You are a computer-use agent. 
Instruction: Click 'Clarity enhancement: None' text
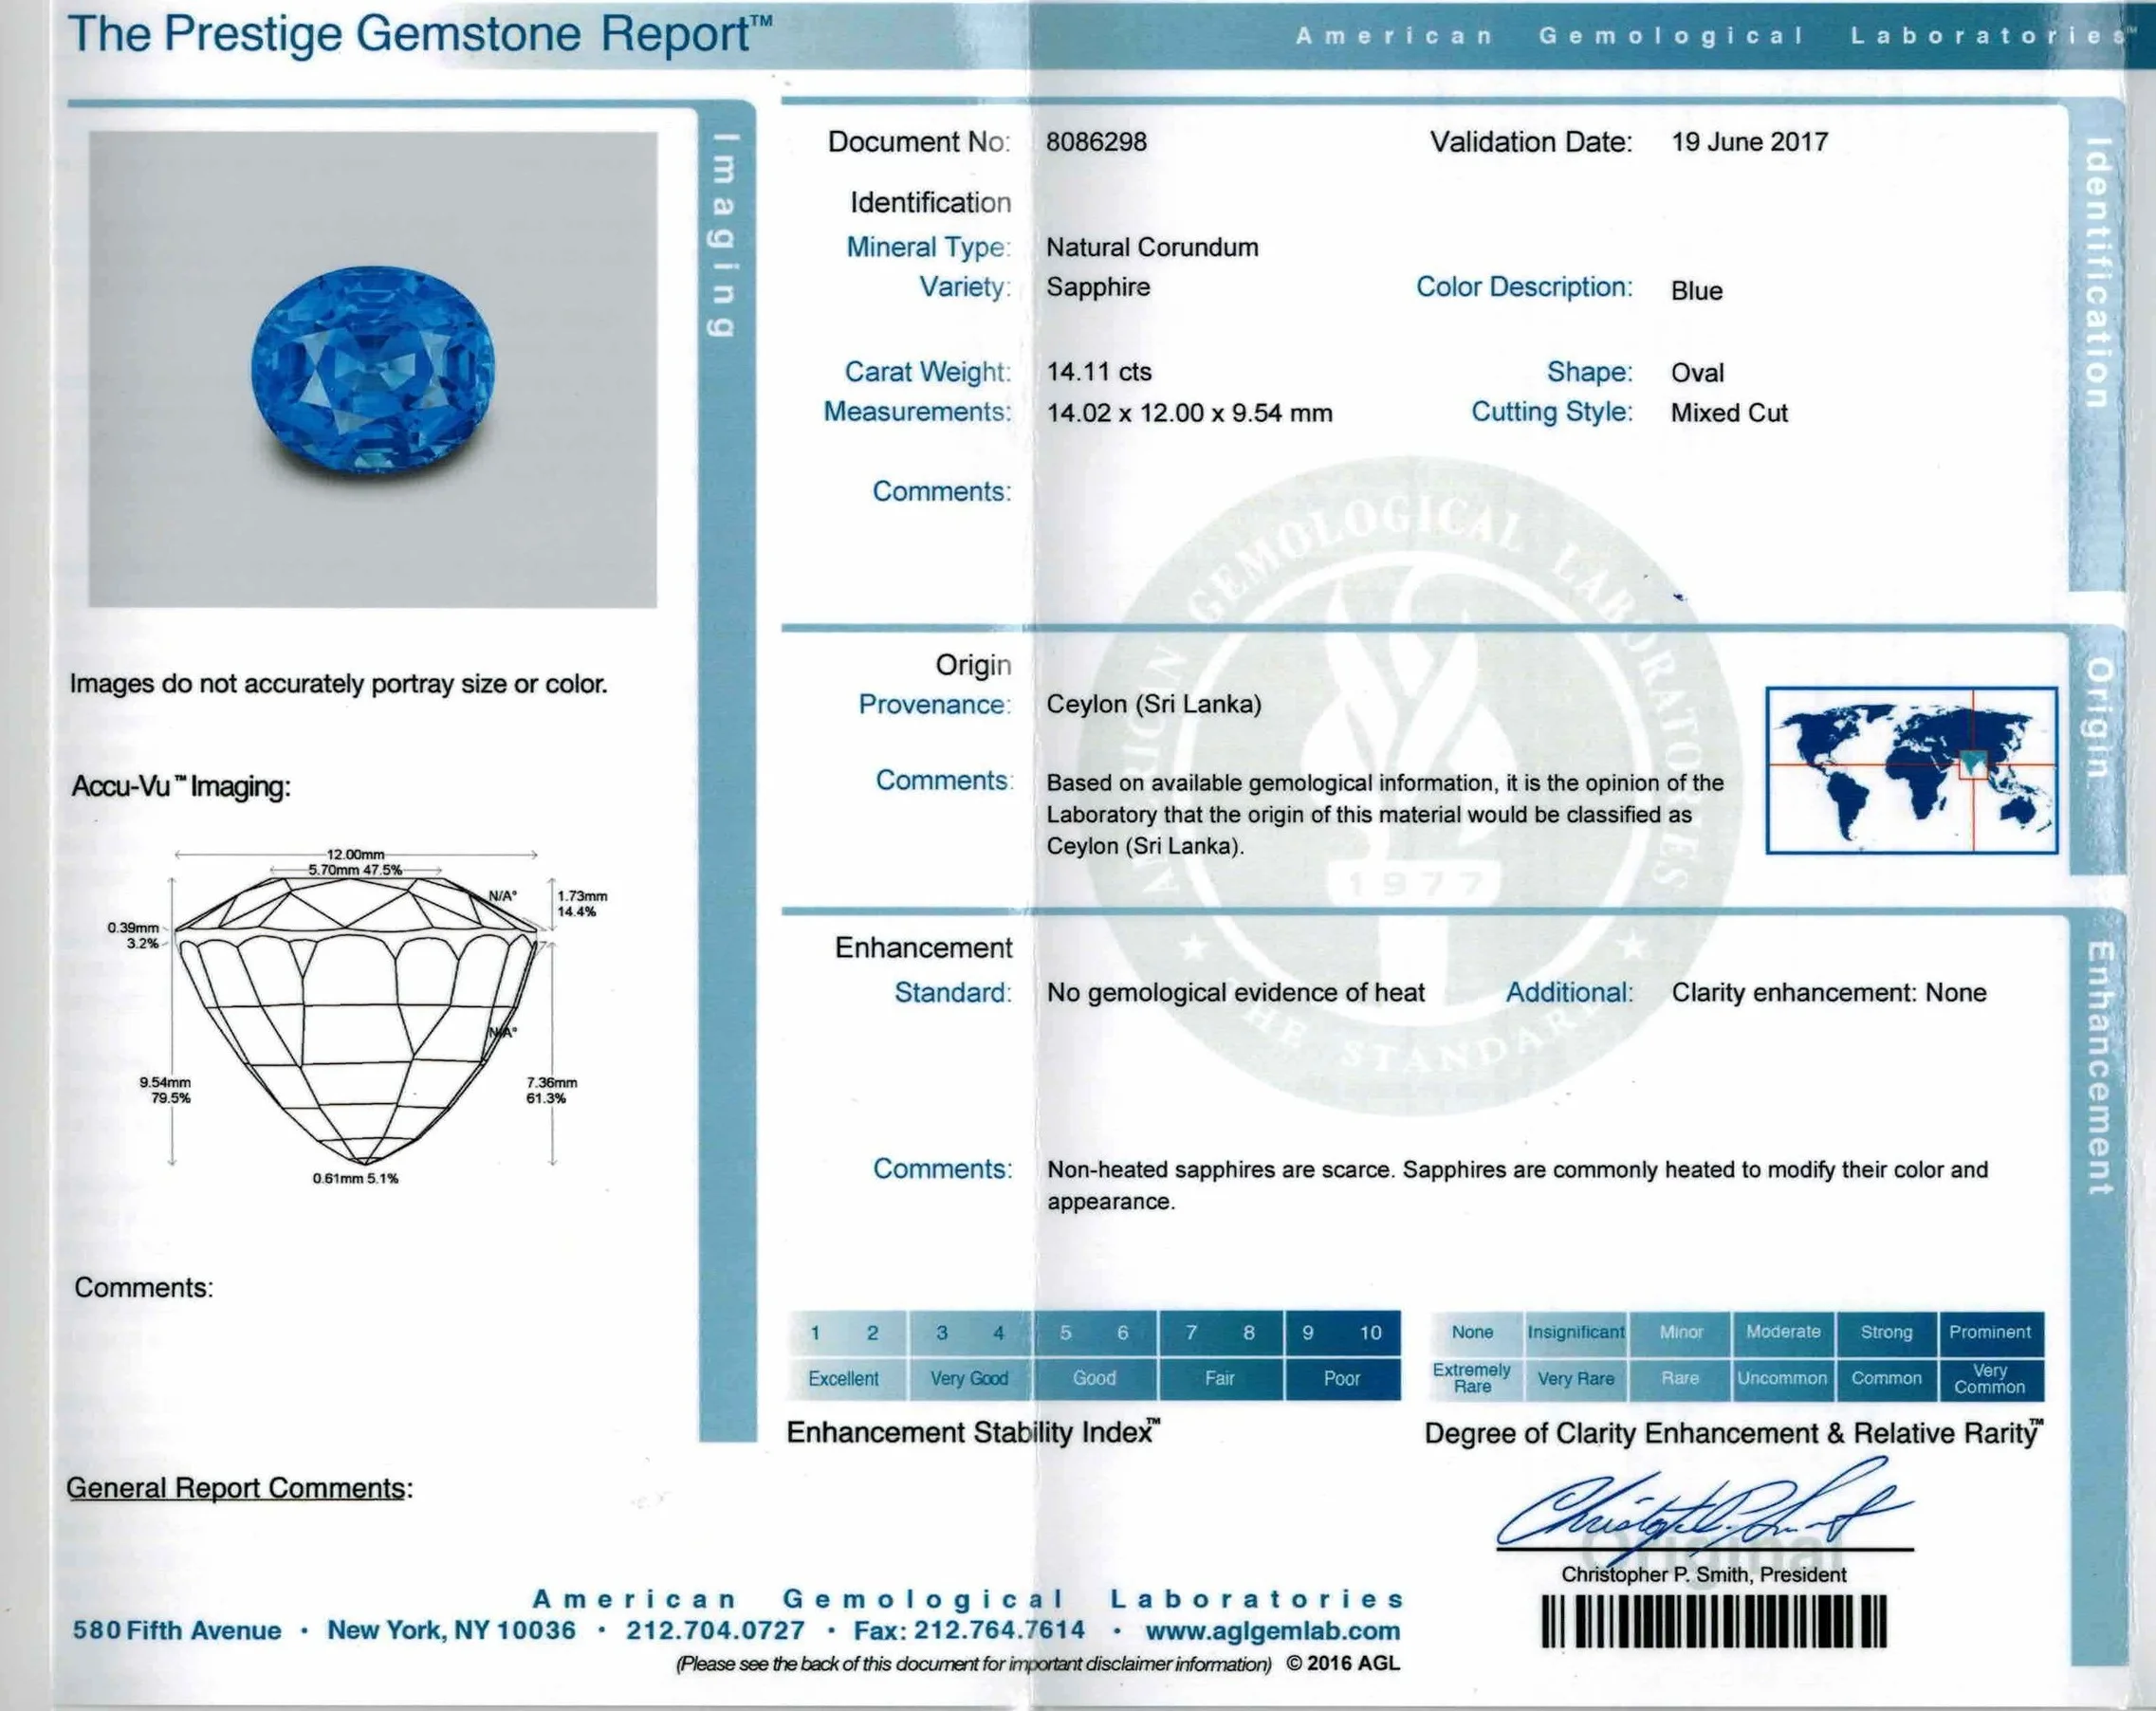pyautogui.click(x=1829, y=993)
